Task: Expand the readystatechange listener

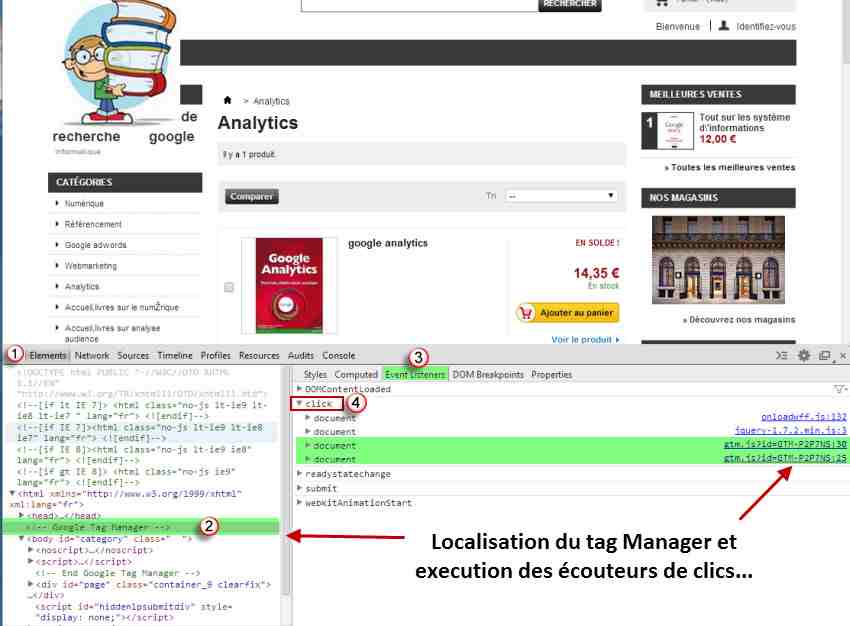Action: tap(299, 474)
